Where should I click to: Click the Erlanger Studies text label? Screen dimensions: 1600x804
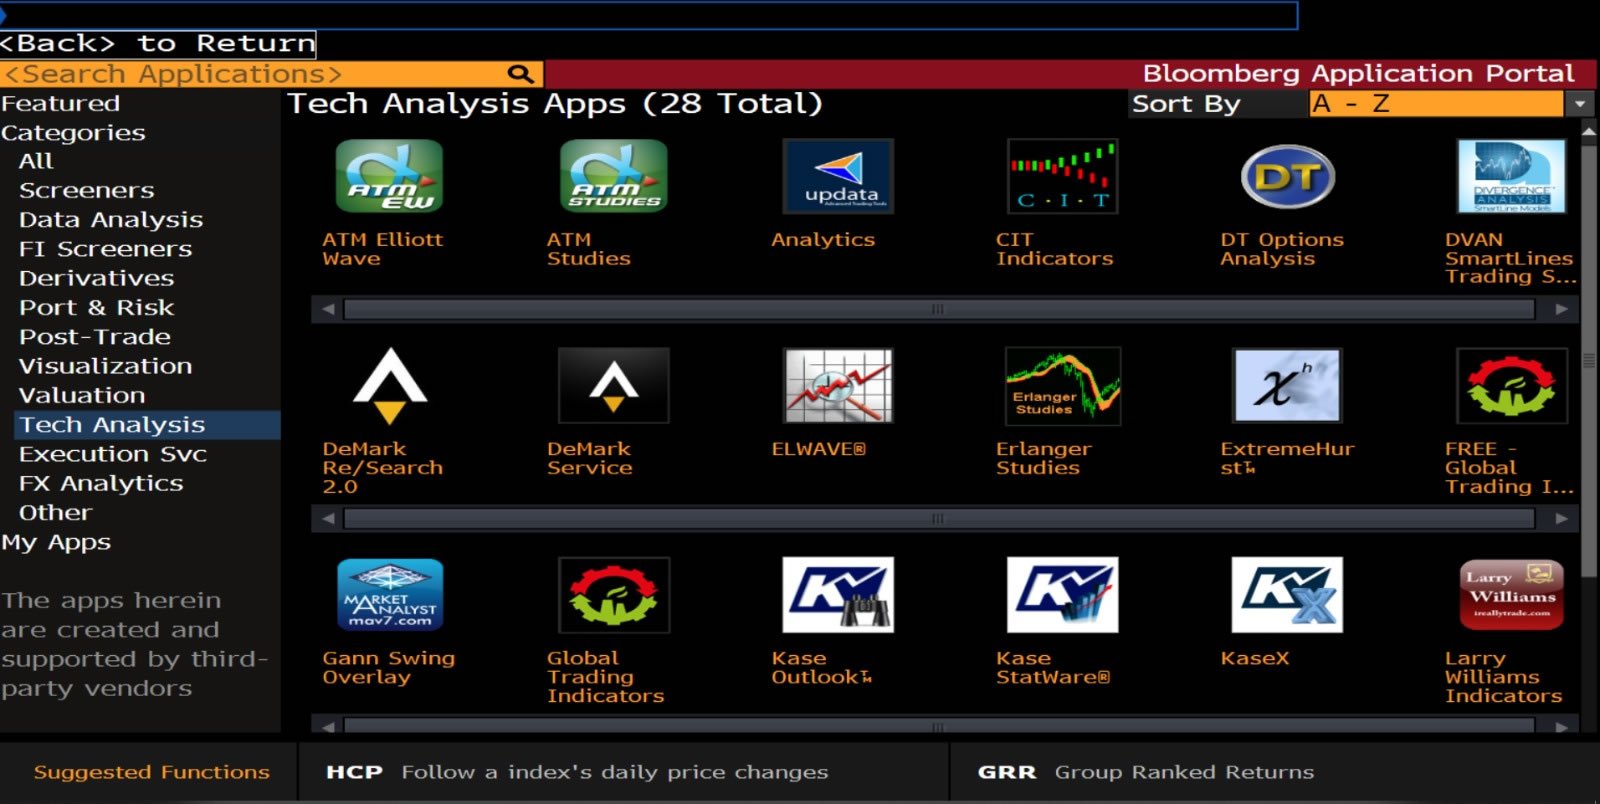click(1043, 458)
